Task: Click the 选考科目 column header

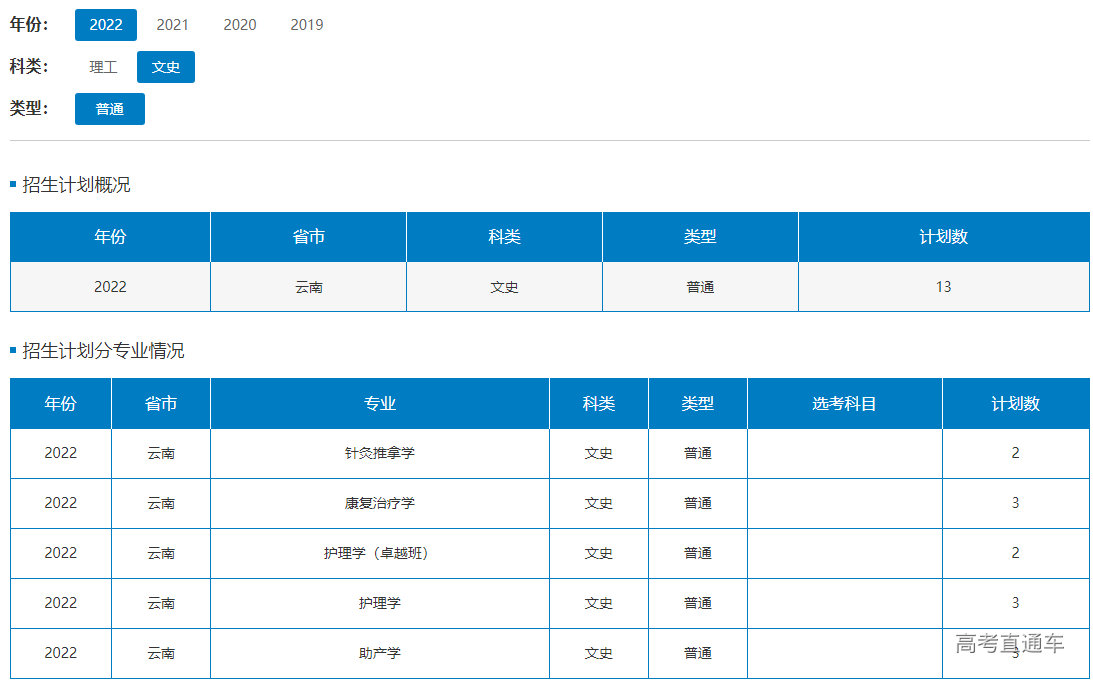Action: point(844,404)
